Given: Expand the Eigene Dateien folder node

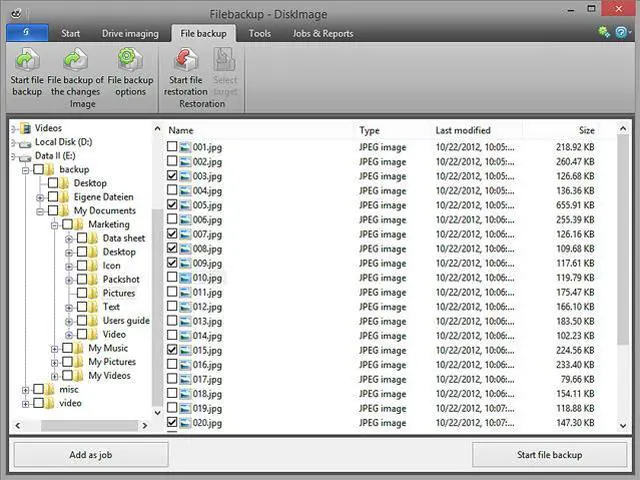Looking at the screenshot, I should point(40,197).
